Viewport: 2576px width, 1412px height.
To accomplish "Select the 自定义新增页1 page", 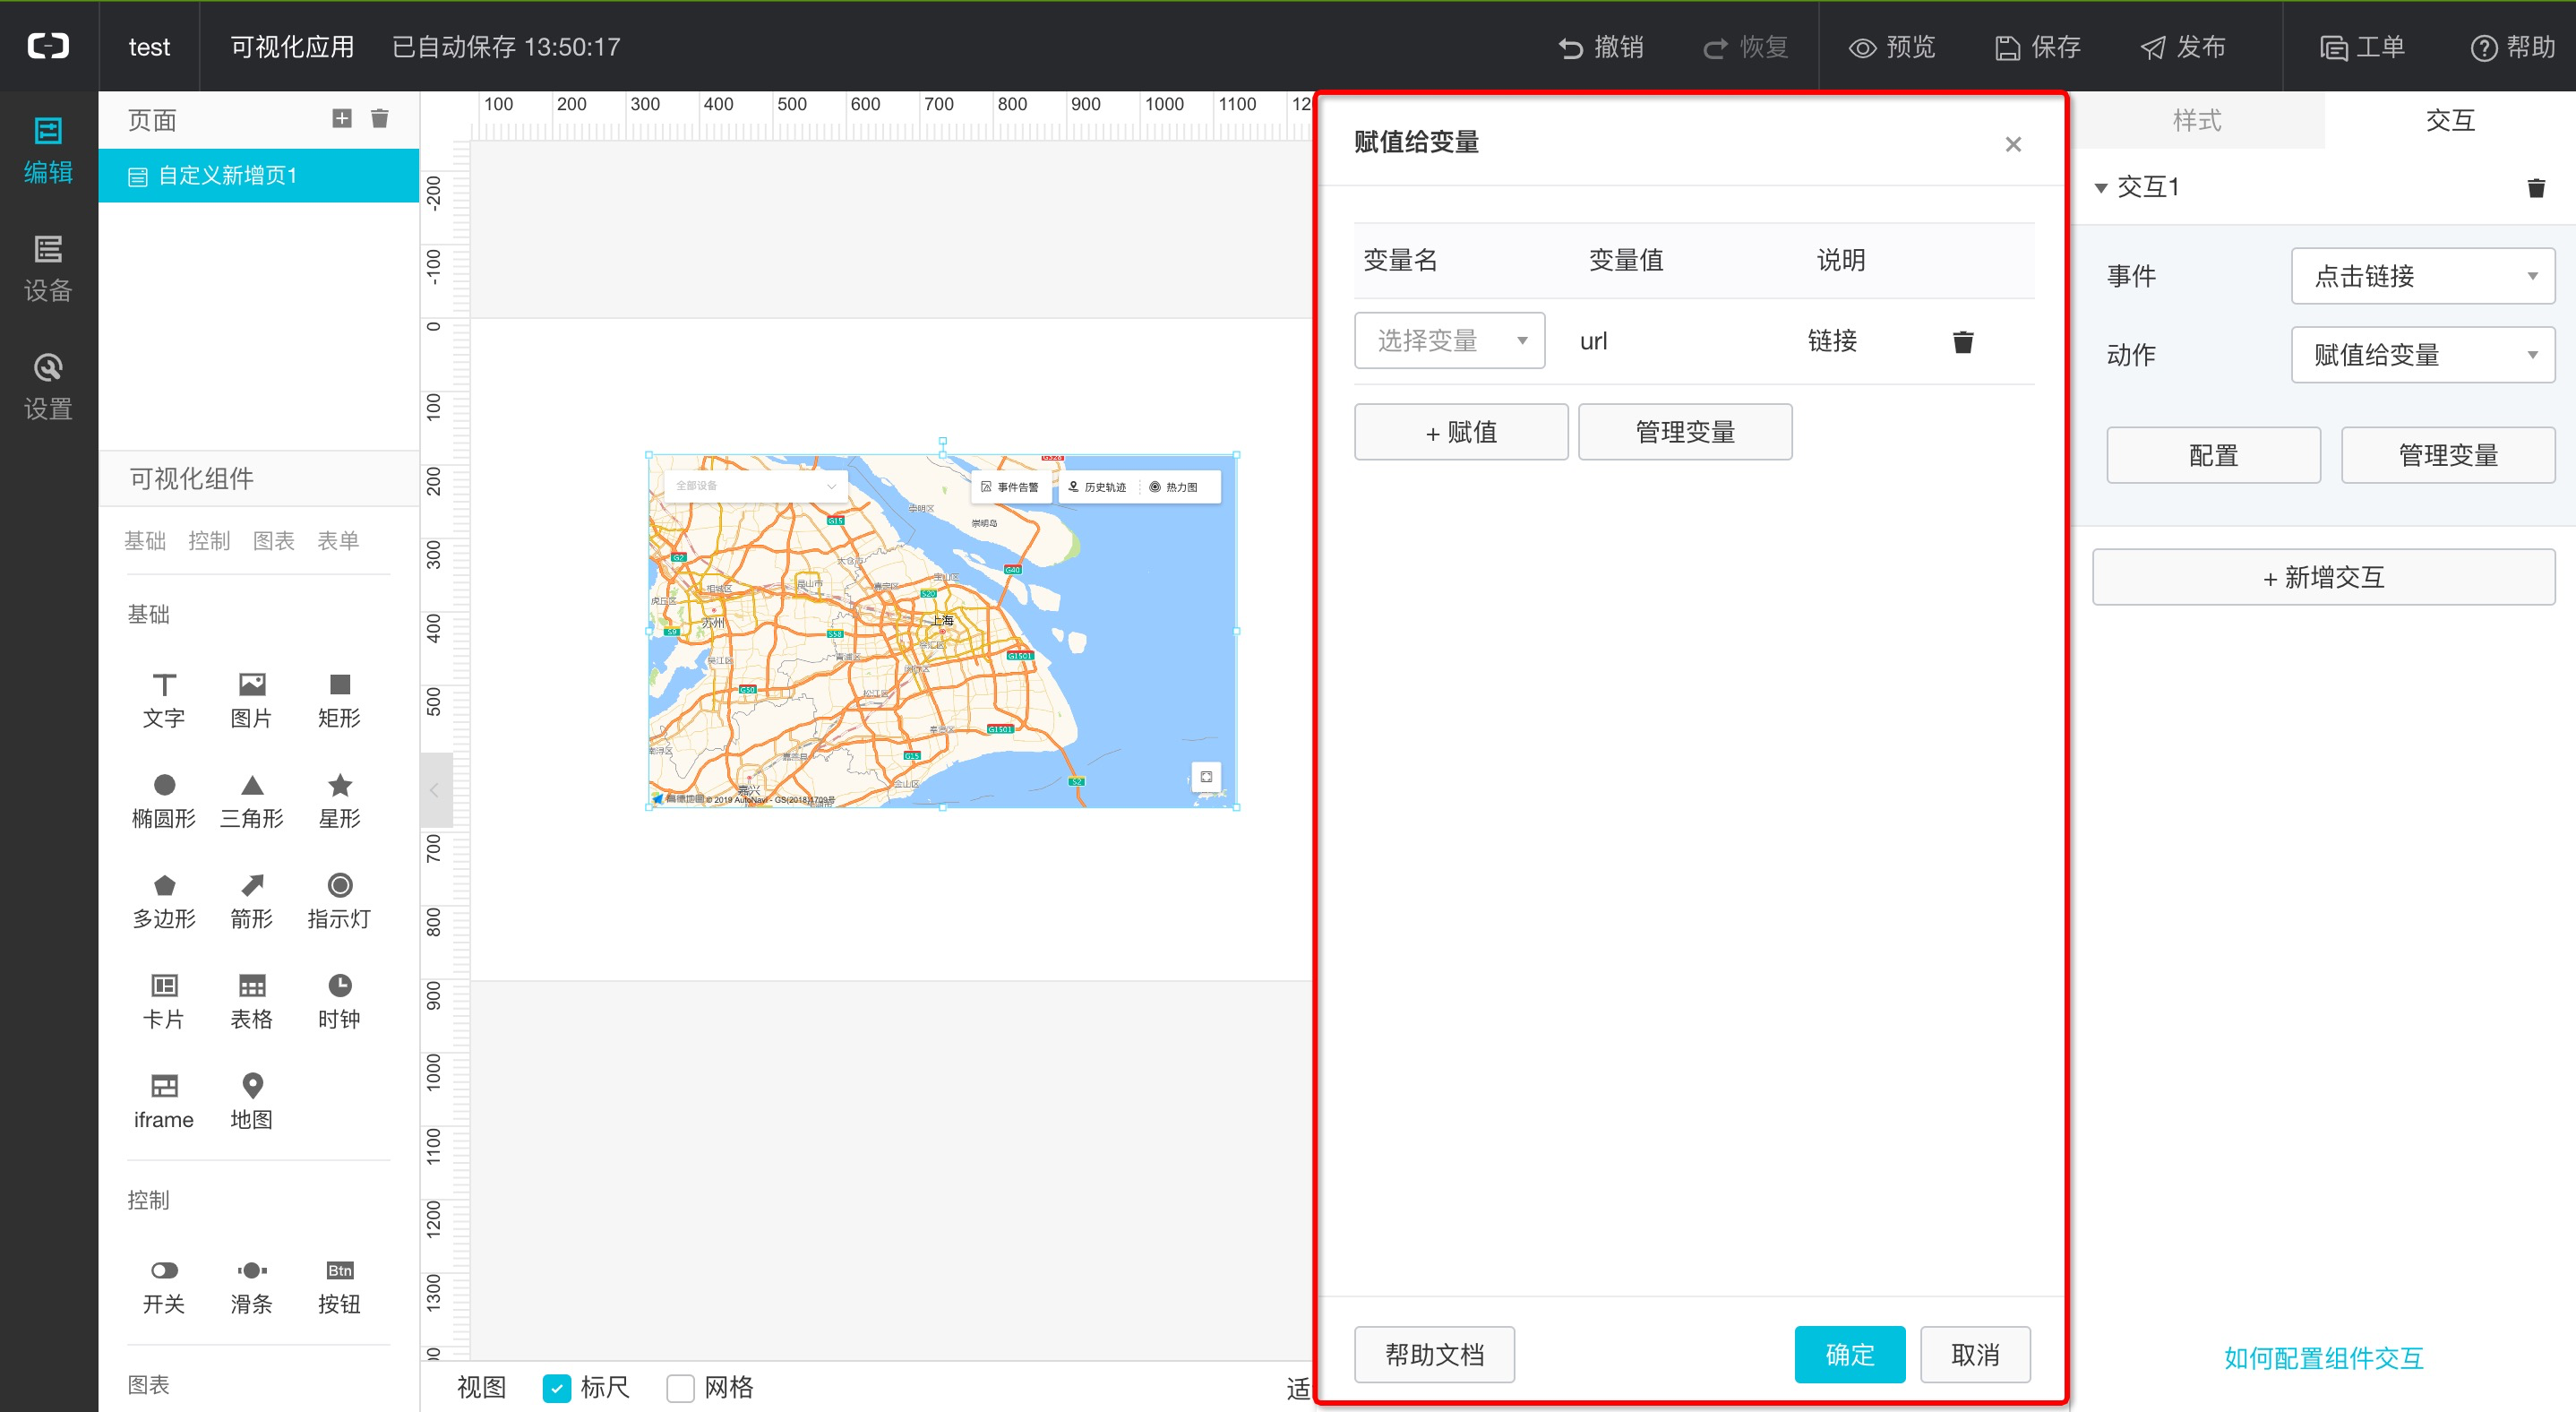I will [259, 176].
